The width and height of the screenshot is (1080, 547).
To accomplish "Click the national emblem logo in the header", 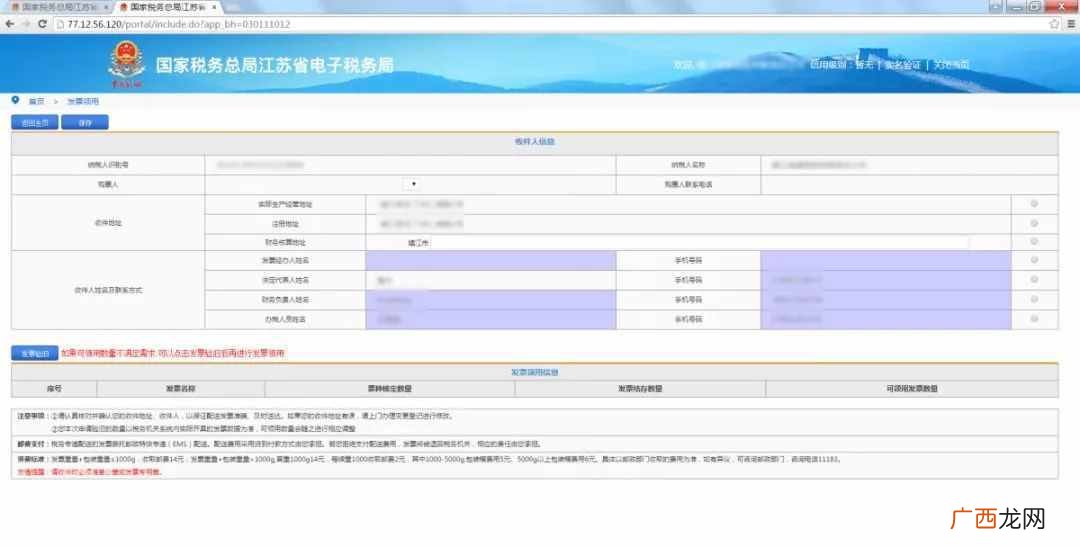I will [126, 63].
